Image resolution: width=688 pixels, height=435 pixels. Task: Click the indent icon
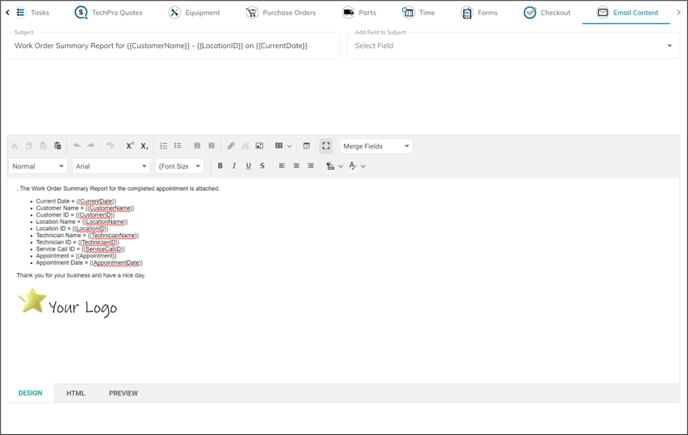(197, 146)
